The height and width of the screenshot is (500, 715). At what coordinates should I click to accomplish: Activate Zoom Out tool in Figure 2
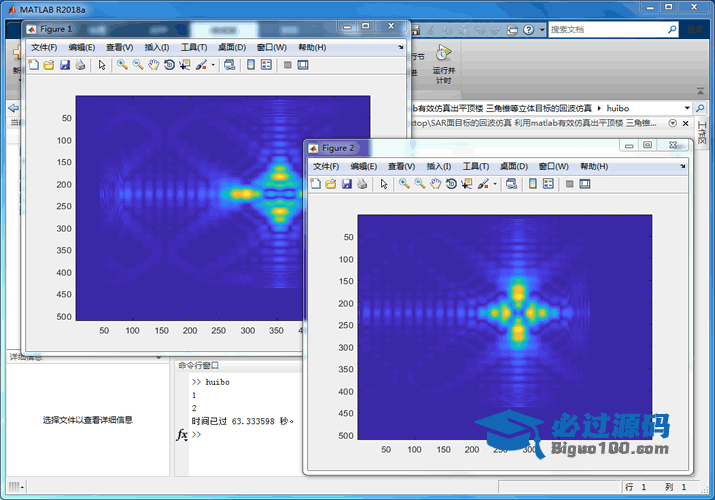coord(420,184)
